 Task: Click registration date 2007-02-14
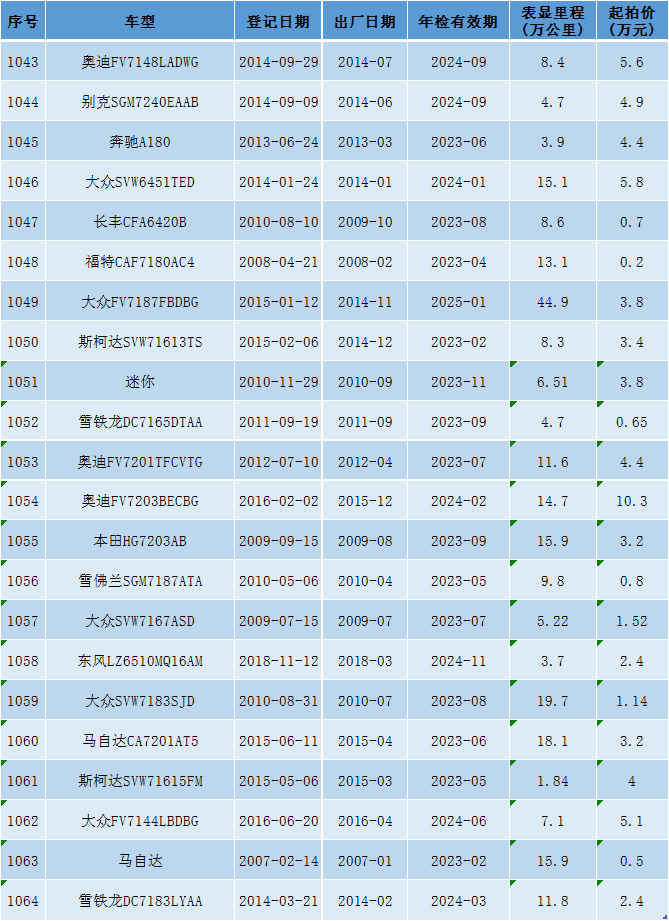pos(278,860)
